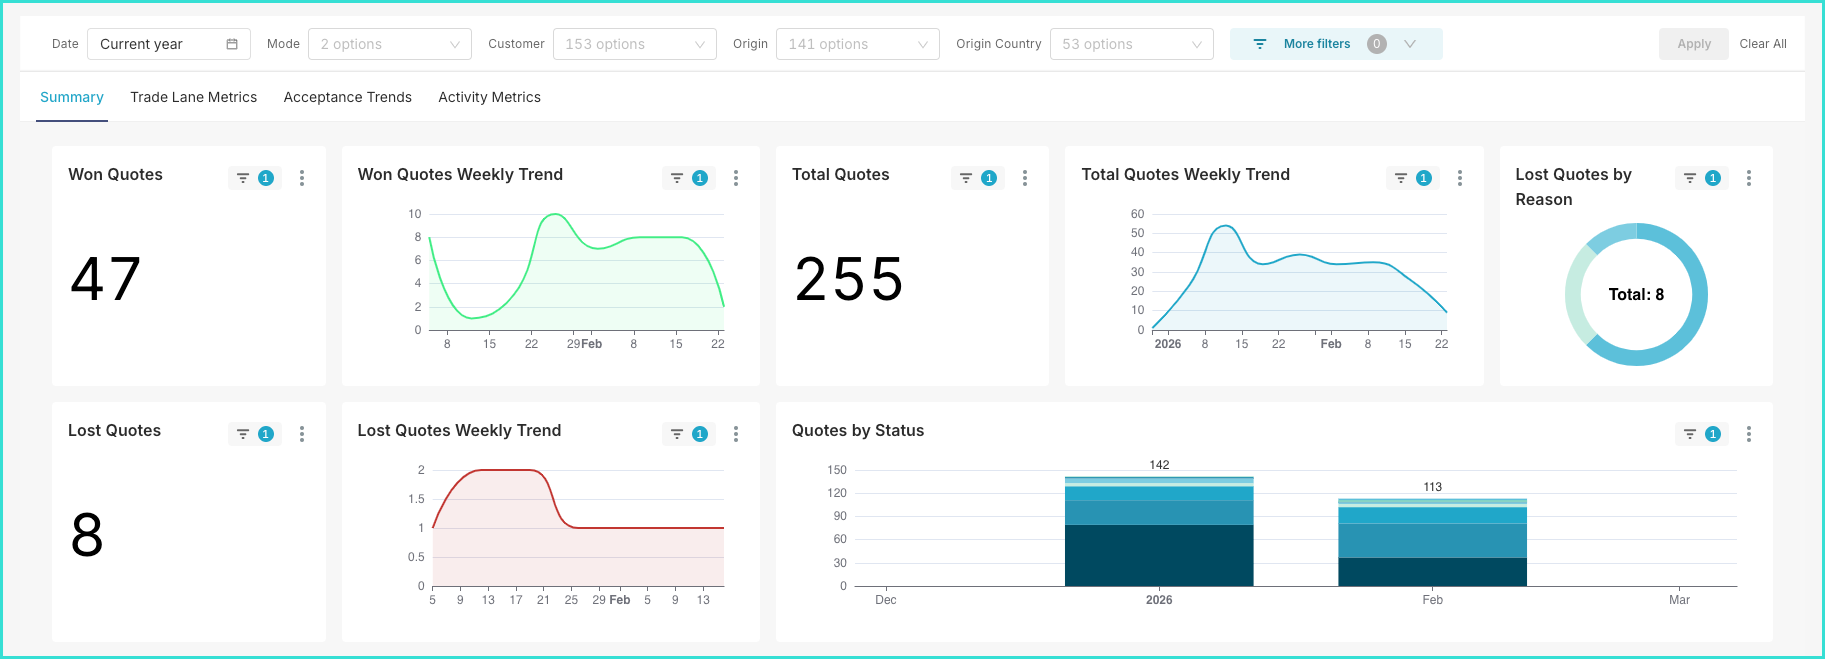The height and width of the screenshot is (659, 1825).
Task: Open kebab menu on Total Quotes Weekly Trend
Action: pyautogui.click(x=1460, y=178)
